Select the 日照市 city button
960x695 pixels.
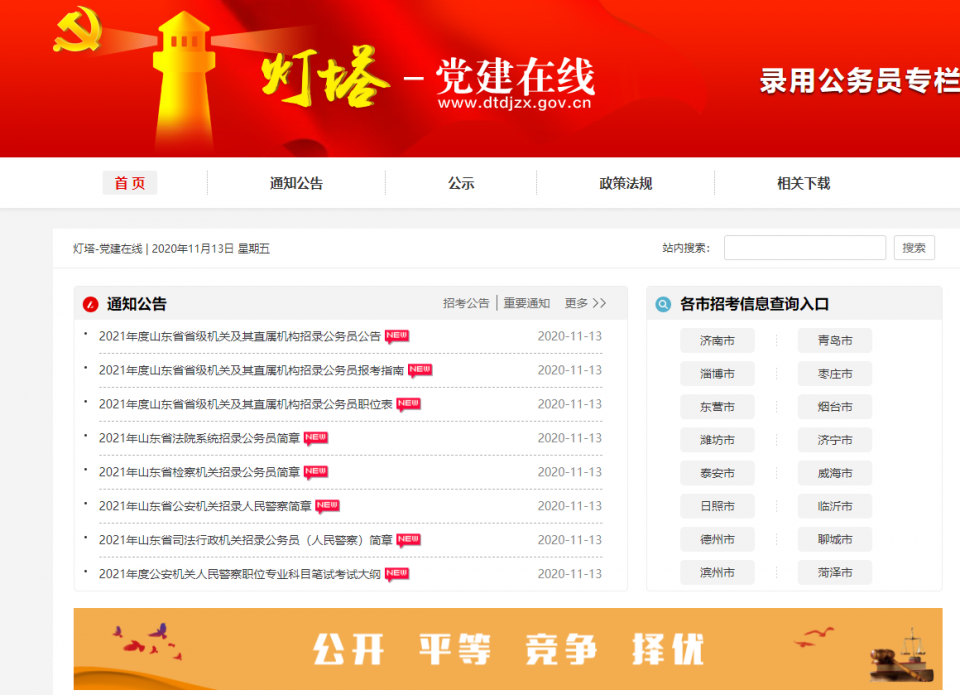(717, 506)
